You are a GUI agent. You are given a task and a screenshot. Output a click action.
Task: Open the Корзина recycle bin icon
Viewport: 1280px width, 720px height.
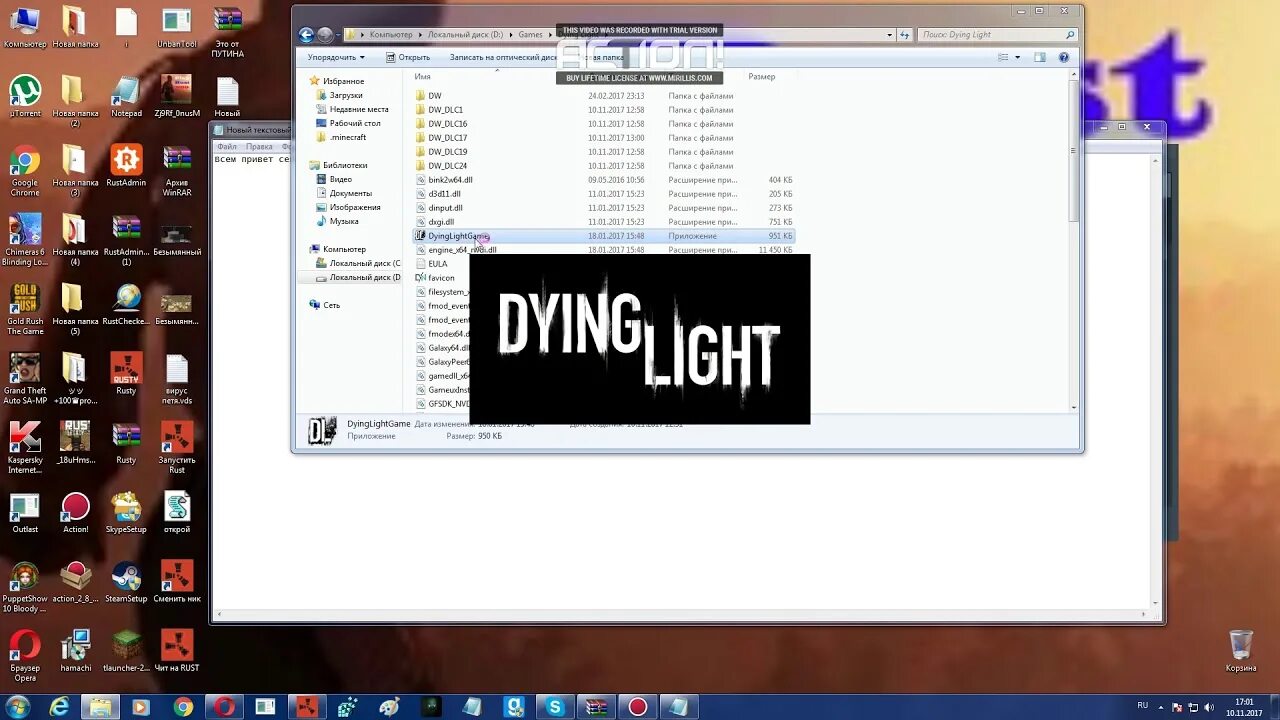(1241, 651)
